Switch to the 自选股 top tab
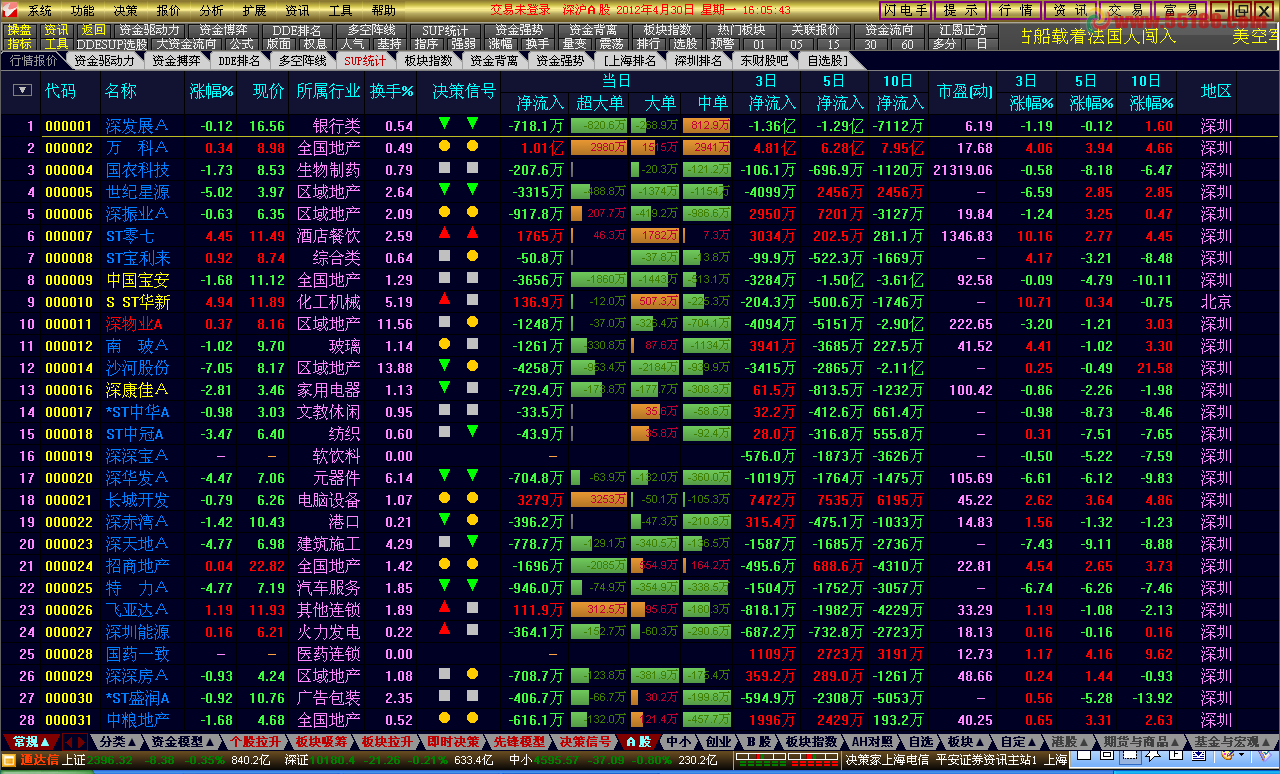This screenshot has height=774, width=1280. coord(827,60)
